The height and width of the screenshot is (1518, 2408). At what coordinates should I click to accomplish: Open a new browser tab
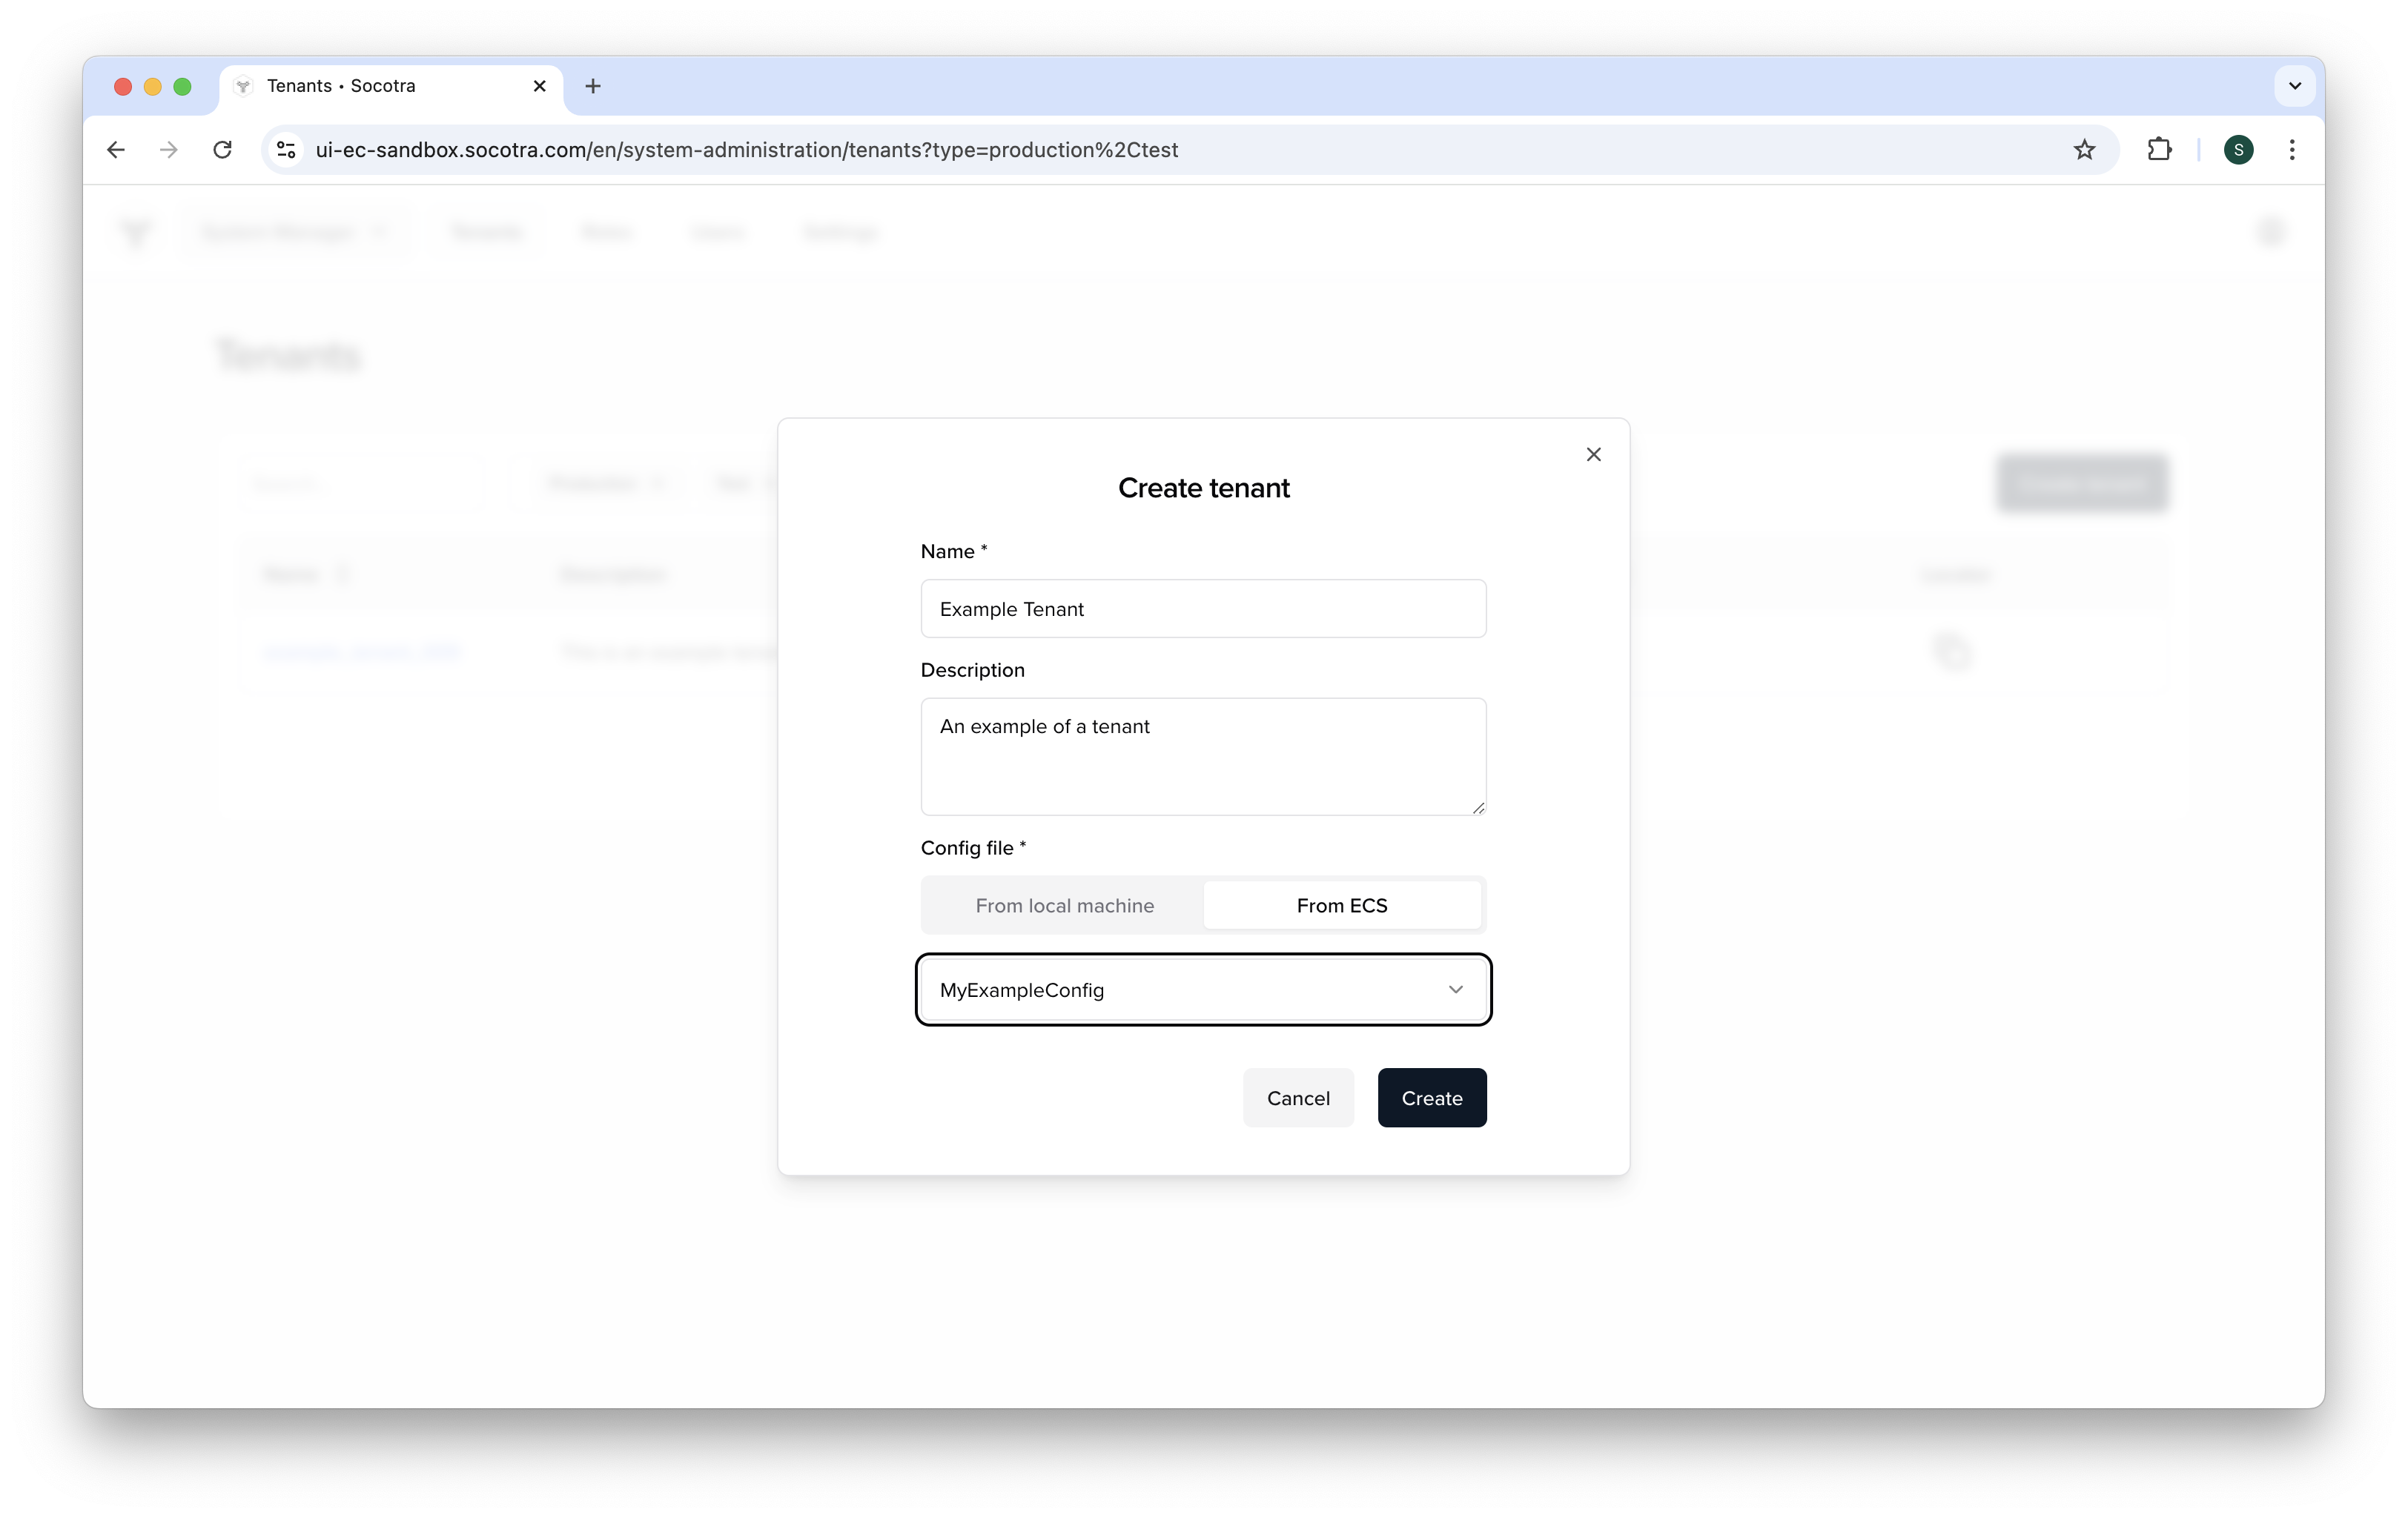(592, 86)
